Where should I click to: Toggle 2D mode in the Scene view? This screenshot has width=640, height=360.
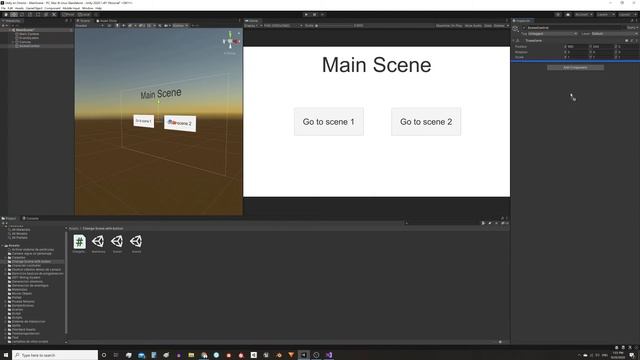109,26
